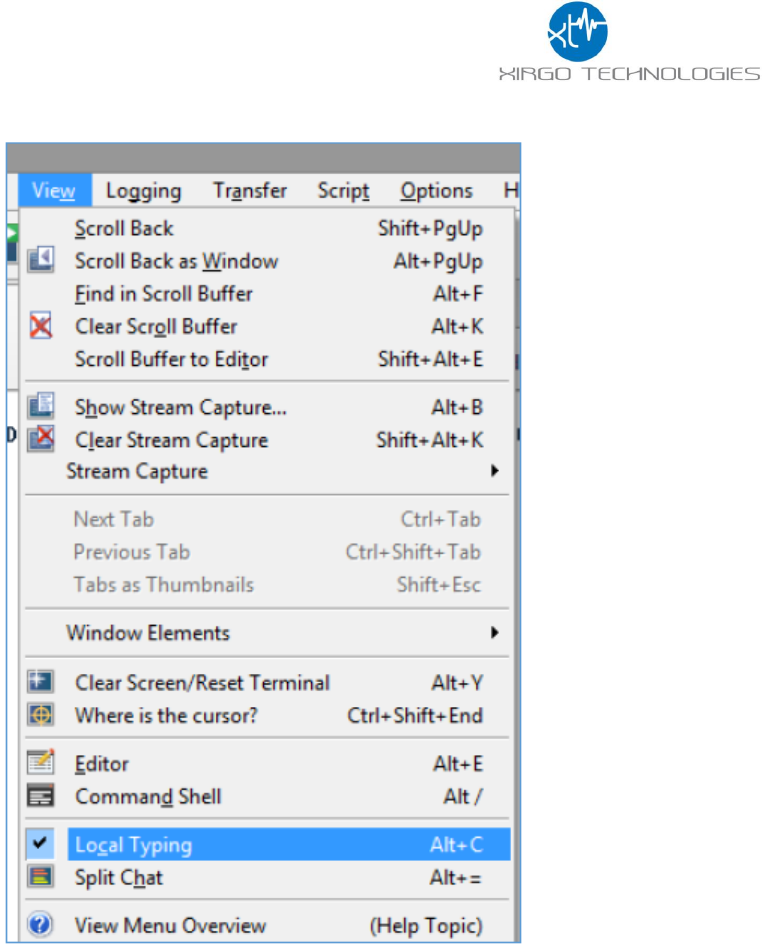
Task: Click the Clear Screen/Reset Terminal icon
Action: 41,683
